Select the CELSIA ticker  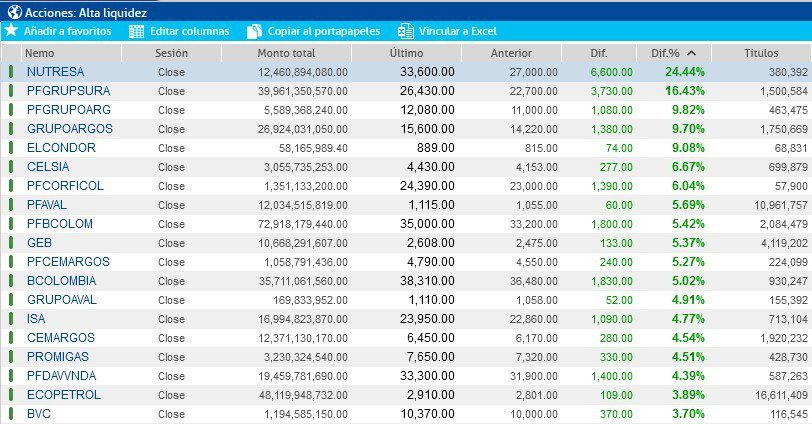[x=48, y=167]
